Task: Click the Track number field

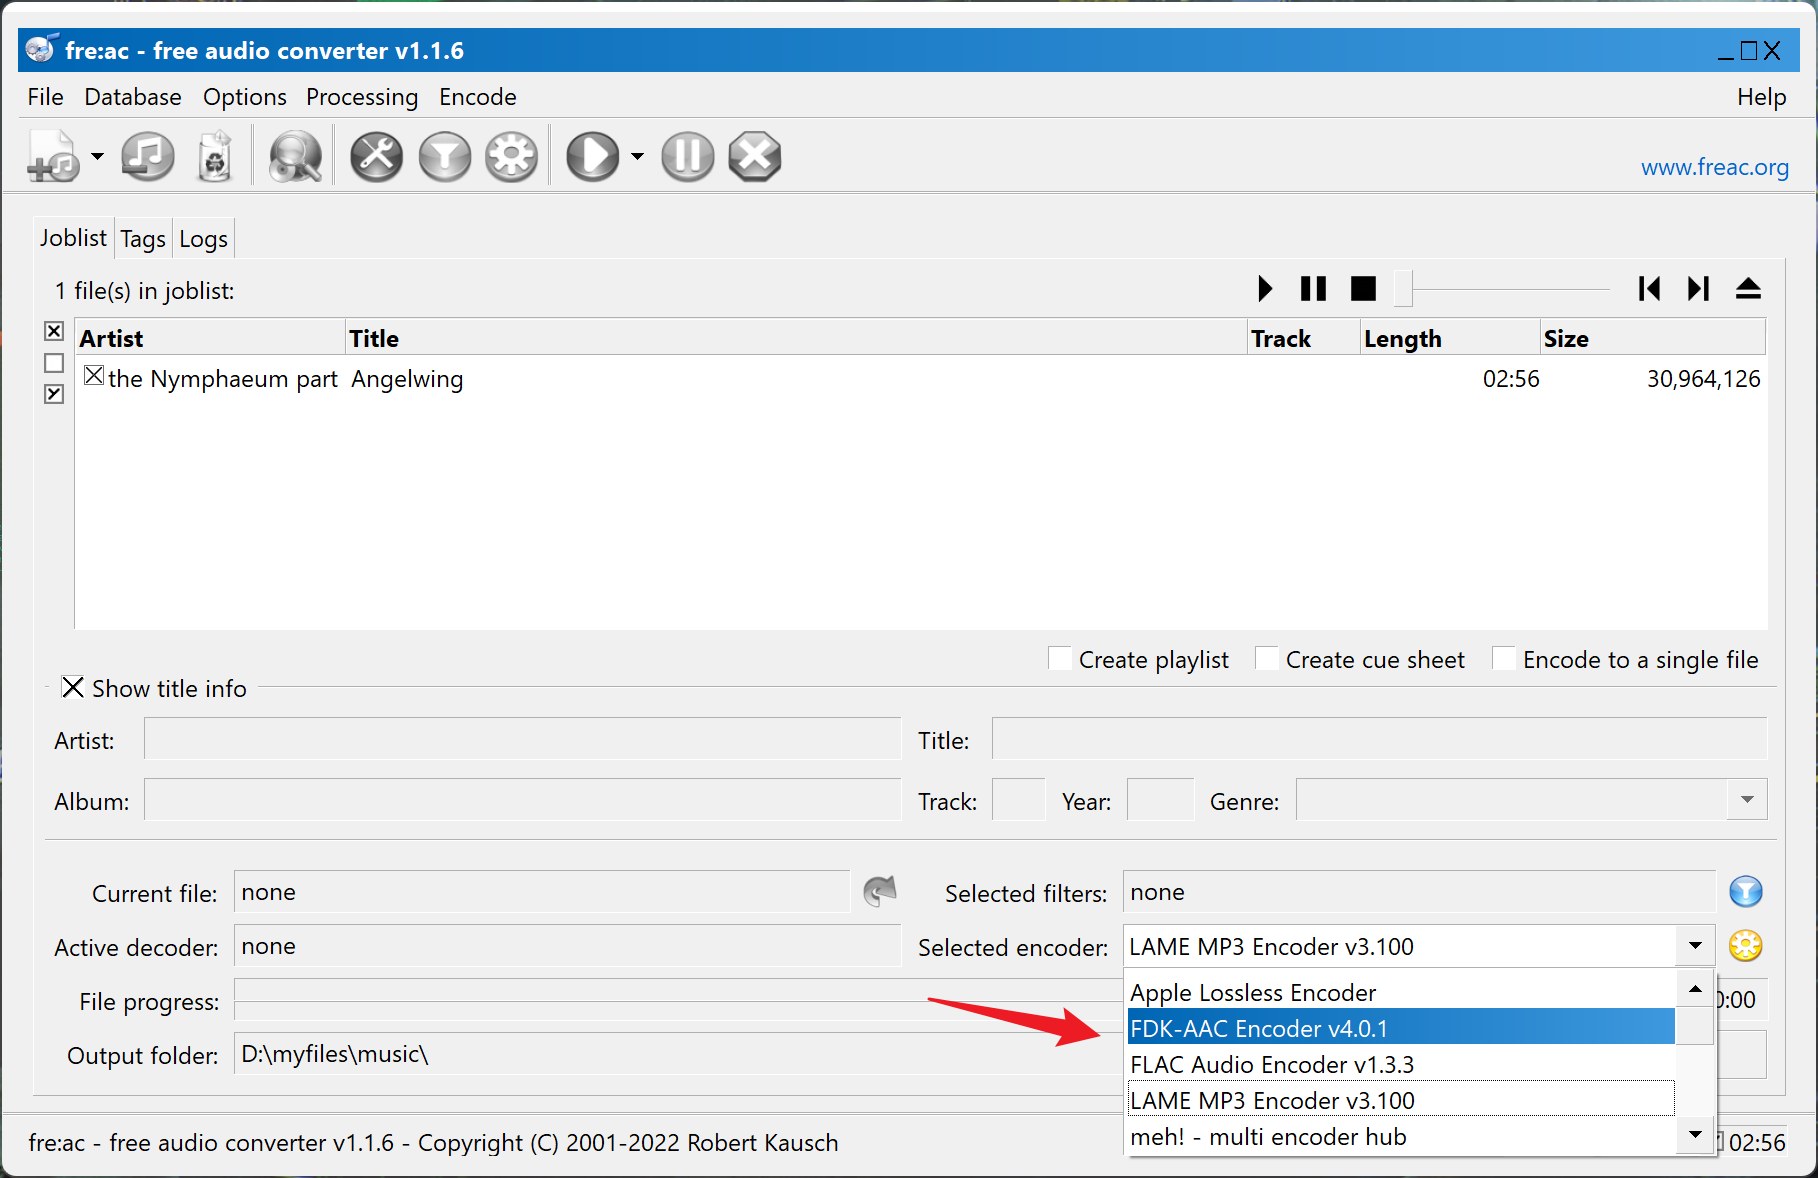Action: pos(1018,801)
